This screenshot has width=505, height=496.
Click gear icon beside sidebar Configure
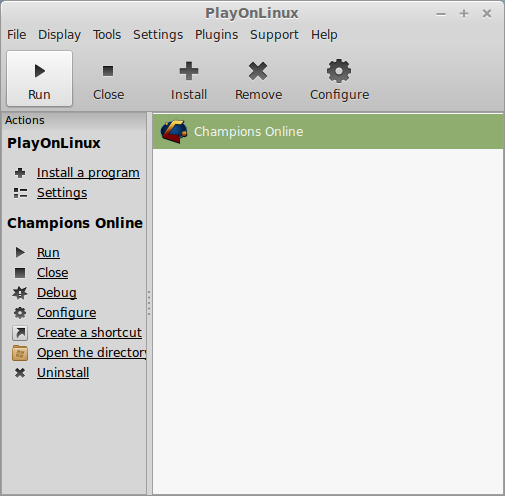coord(20,313)
